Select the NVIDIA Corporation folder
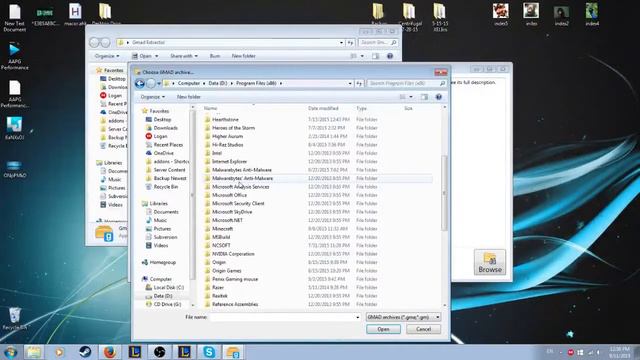 (x=233, y=254)
